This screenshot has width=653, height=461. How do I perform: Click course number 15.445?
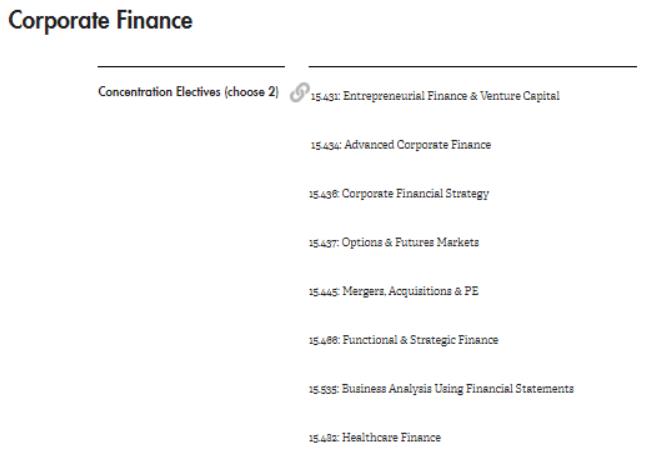324,292
